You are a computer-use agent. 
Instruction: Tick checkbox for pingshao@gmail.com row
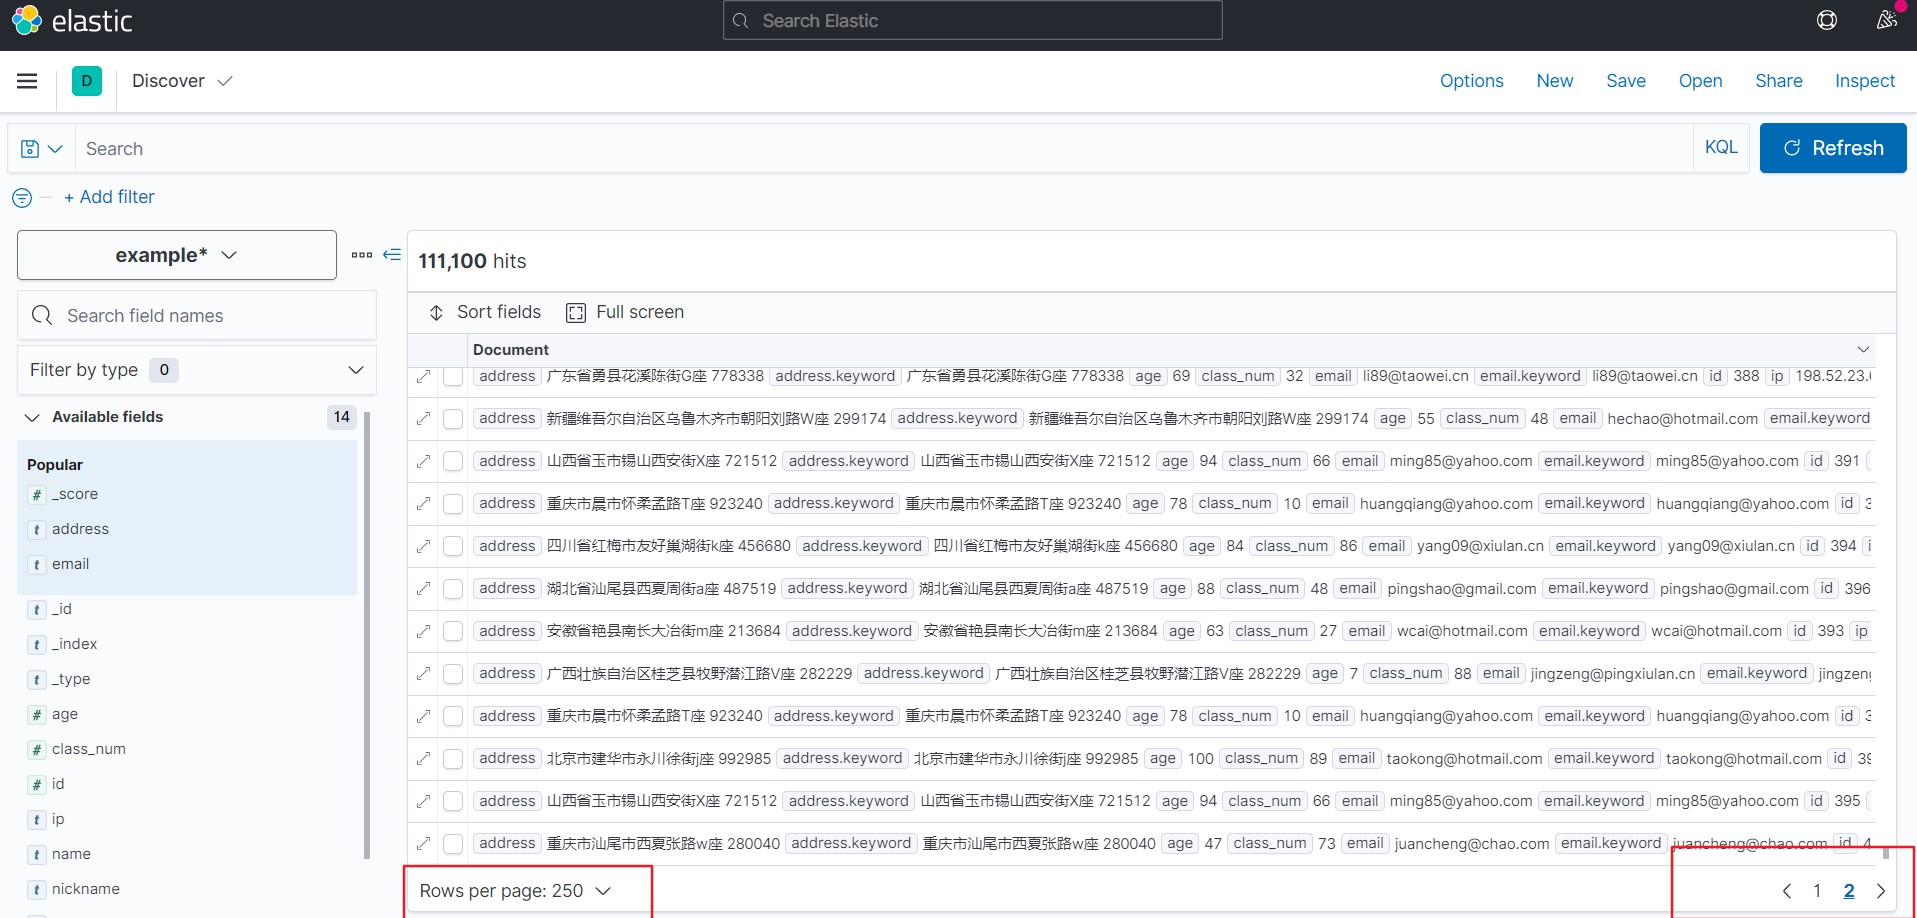pyautogui.click(x=453, y=589)
